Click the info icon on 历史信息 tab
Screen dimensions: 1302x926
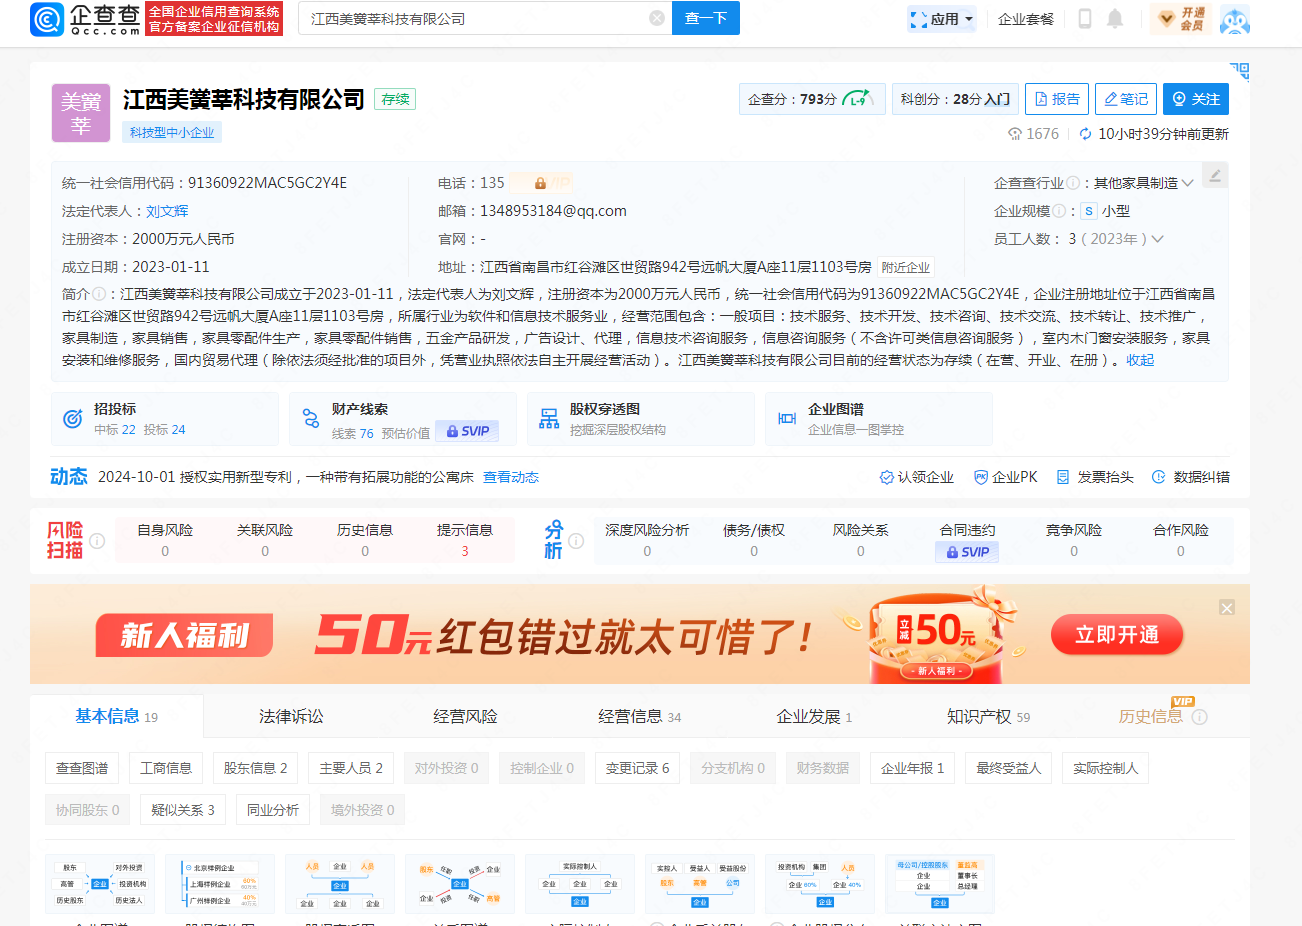[1200, 717]
